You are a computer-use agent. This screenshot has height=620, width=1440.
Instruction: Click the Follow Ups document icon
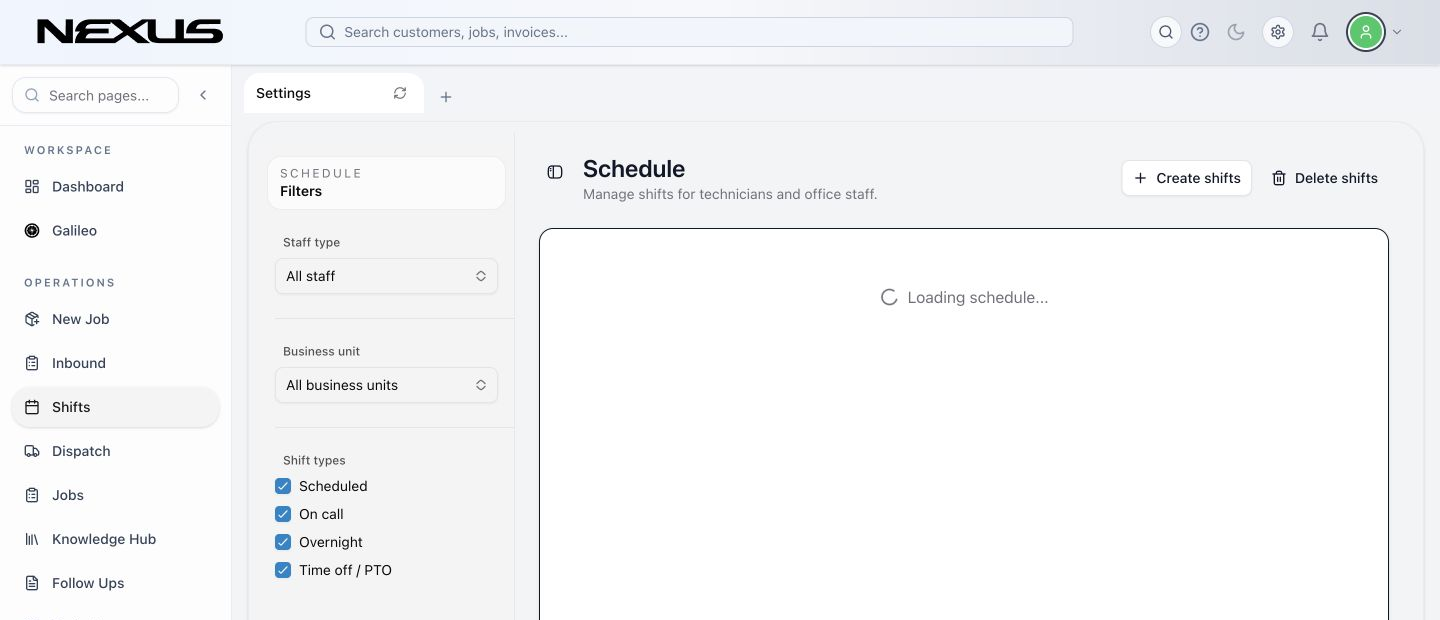coord(32,583)
